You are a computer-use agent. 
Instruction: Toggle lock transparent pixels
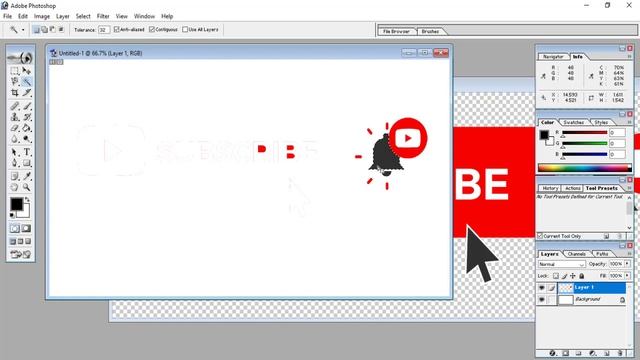coord(556,276)
